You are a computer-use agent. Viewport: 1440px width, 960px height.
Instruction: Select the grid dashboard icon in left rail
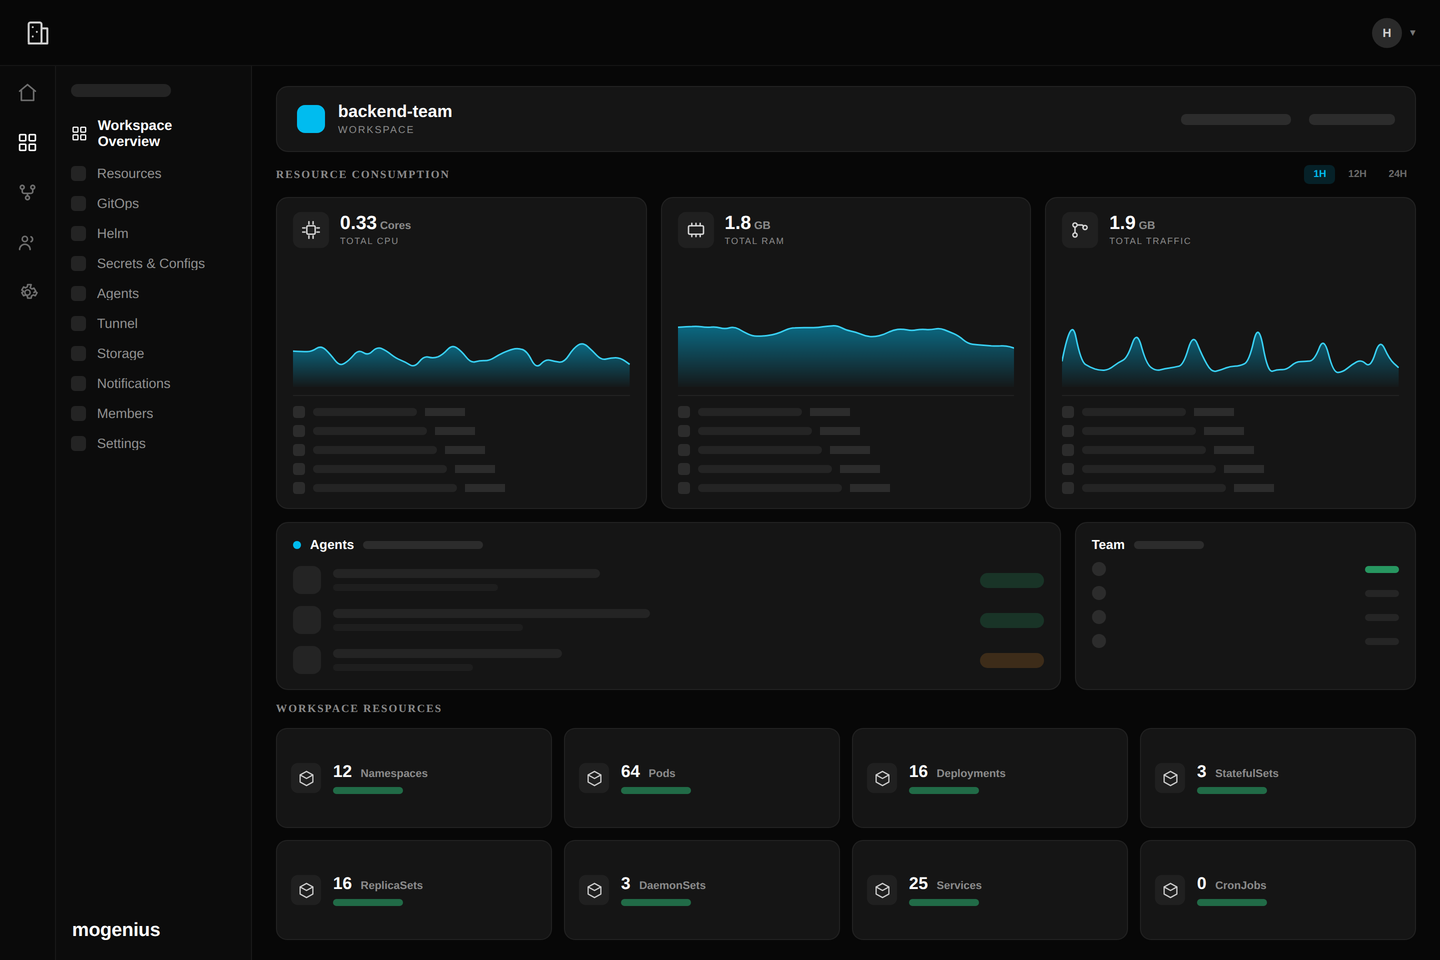(28, 142)
